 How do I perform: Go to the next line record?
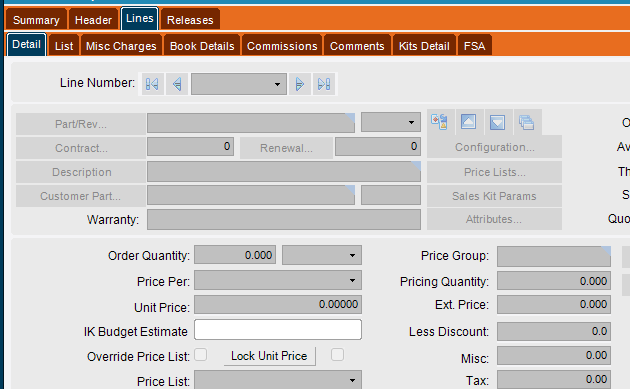(300, 84)
